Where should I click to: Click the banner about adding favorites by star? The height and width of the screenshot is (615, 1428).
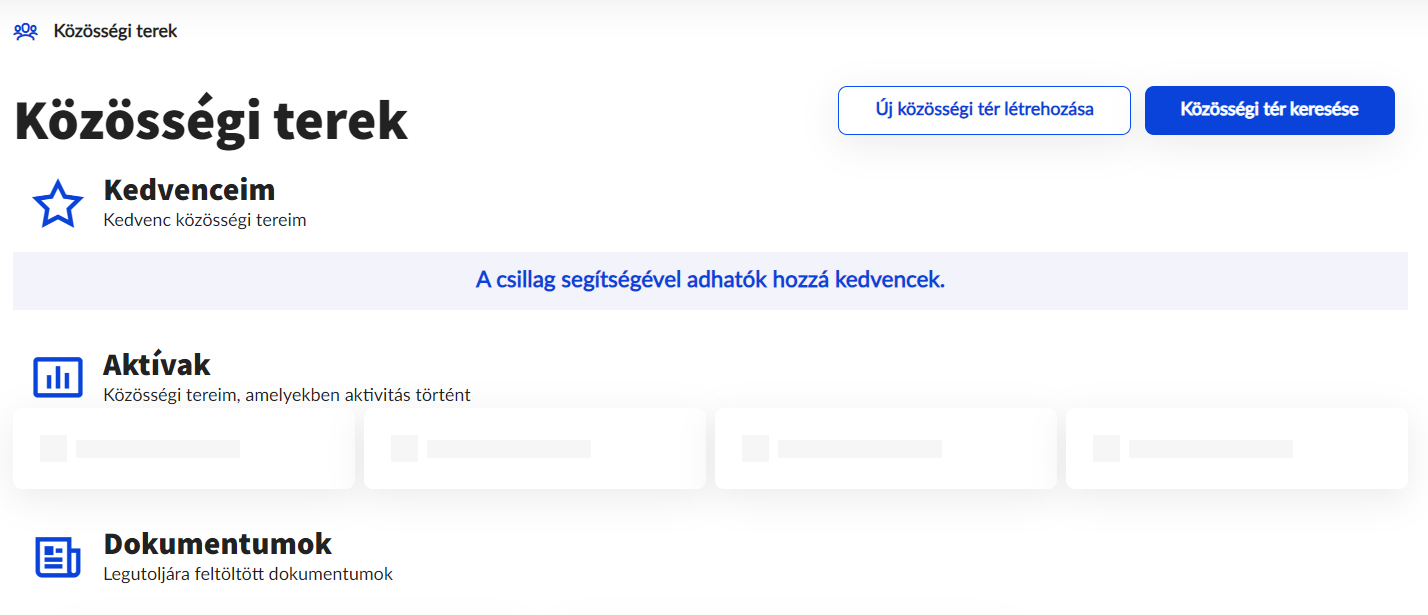pos(710,280)
